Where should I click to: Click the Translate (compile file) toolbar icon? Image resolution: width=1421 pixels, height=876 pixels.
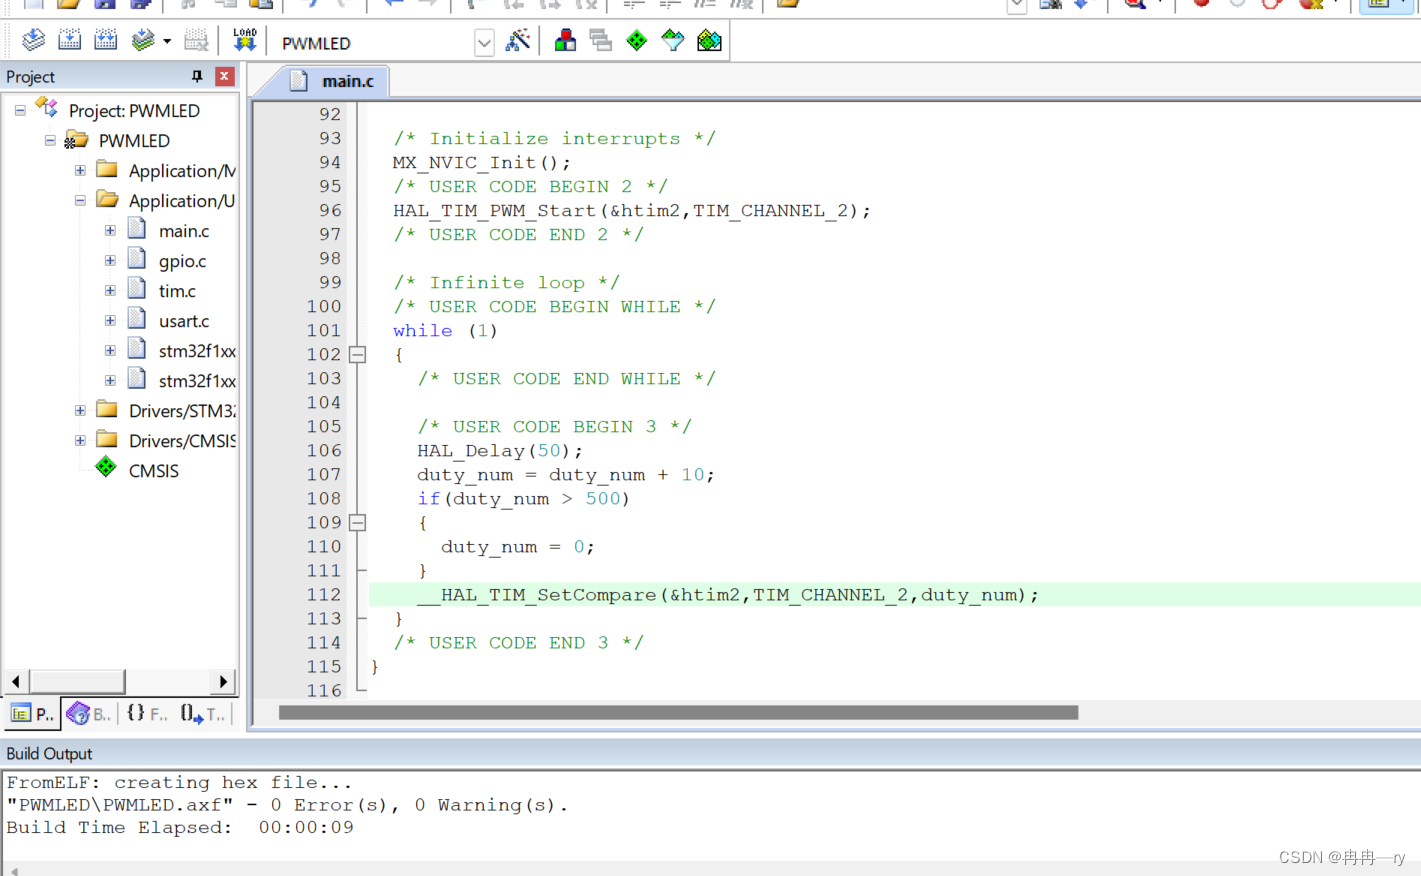pos(33,40)
